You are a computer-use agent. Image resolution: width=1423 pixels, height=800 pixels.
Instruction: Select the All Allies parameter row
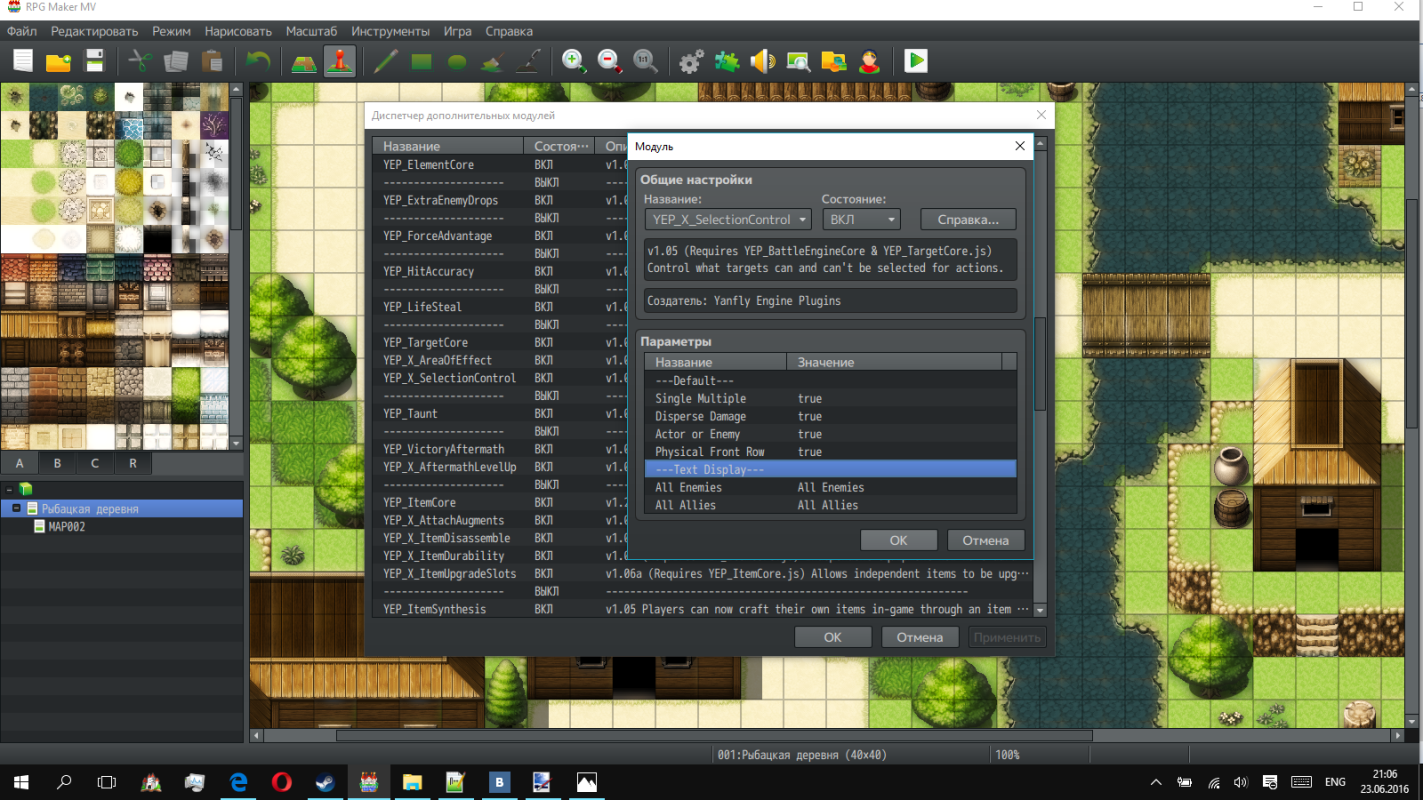click(x=830, y=506)
